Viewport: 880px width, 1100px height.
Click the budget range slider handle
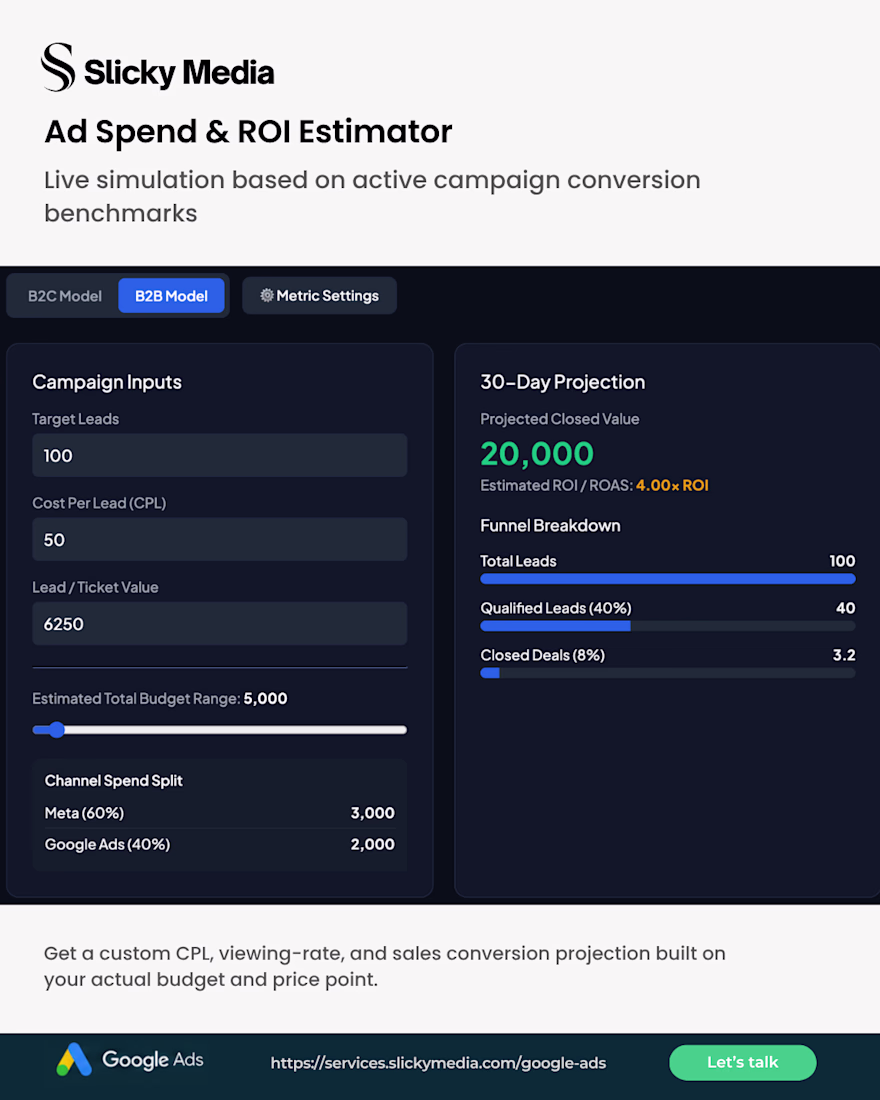pyautogui.click(x=57, y=730)
